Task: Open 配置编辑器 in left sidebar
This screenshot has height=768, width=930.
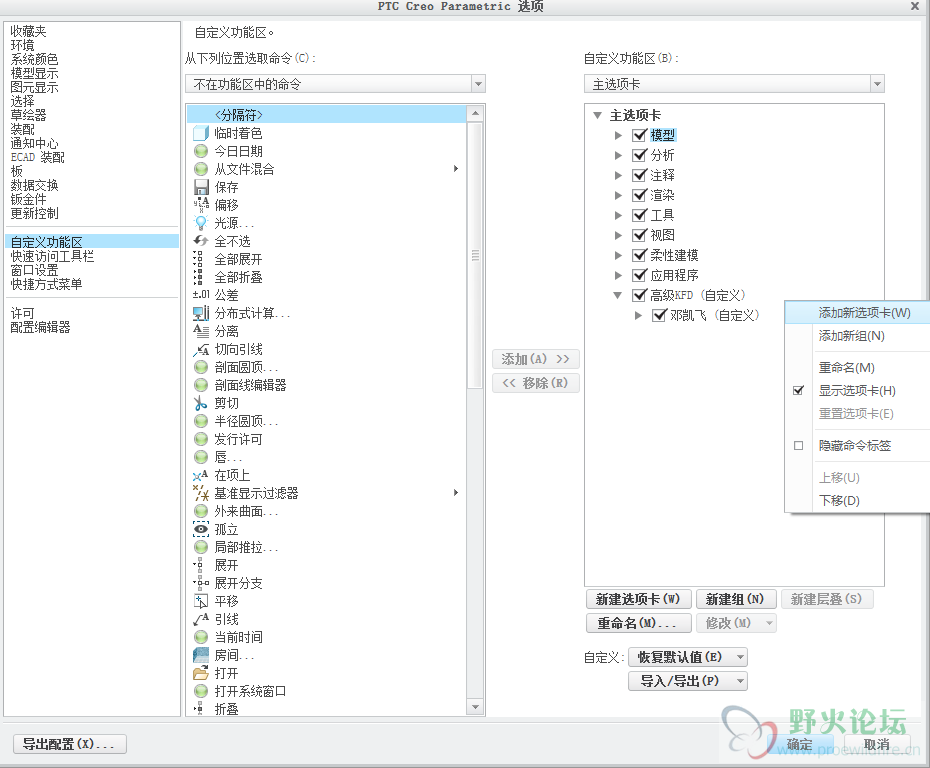Action: 40,327
